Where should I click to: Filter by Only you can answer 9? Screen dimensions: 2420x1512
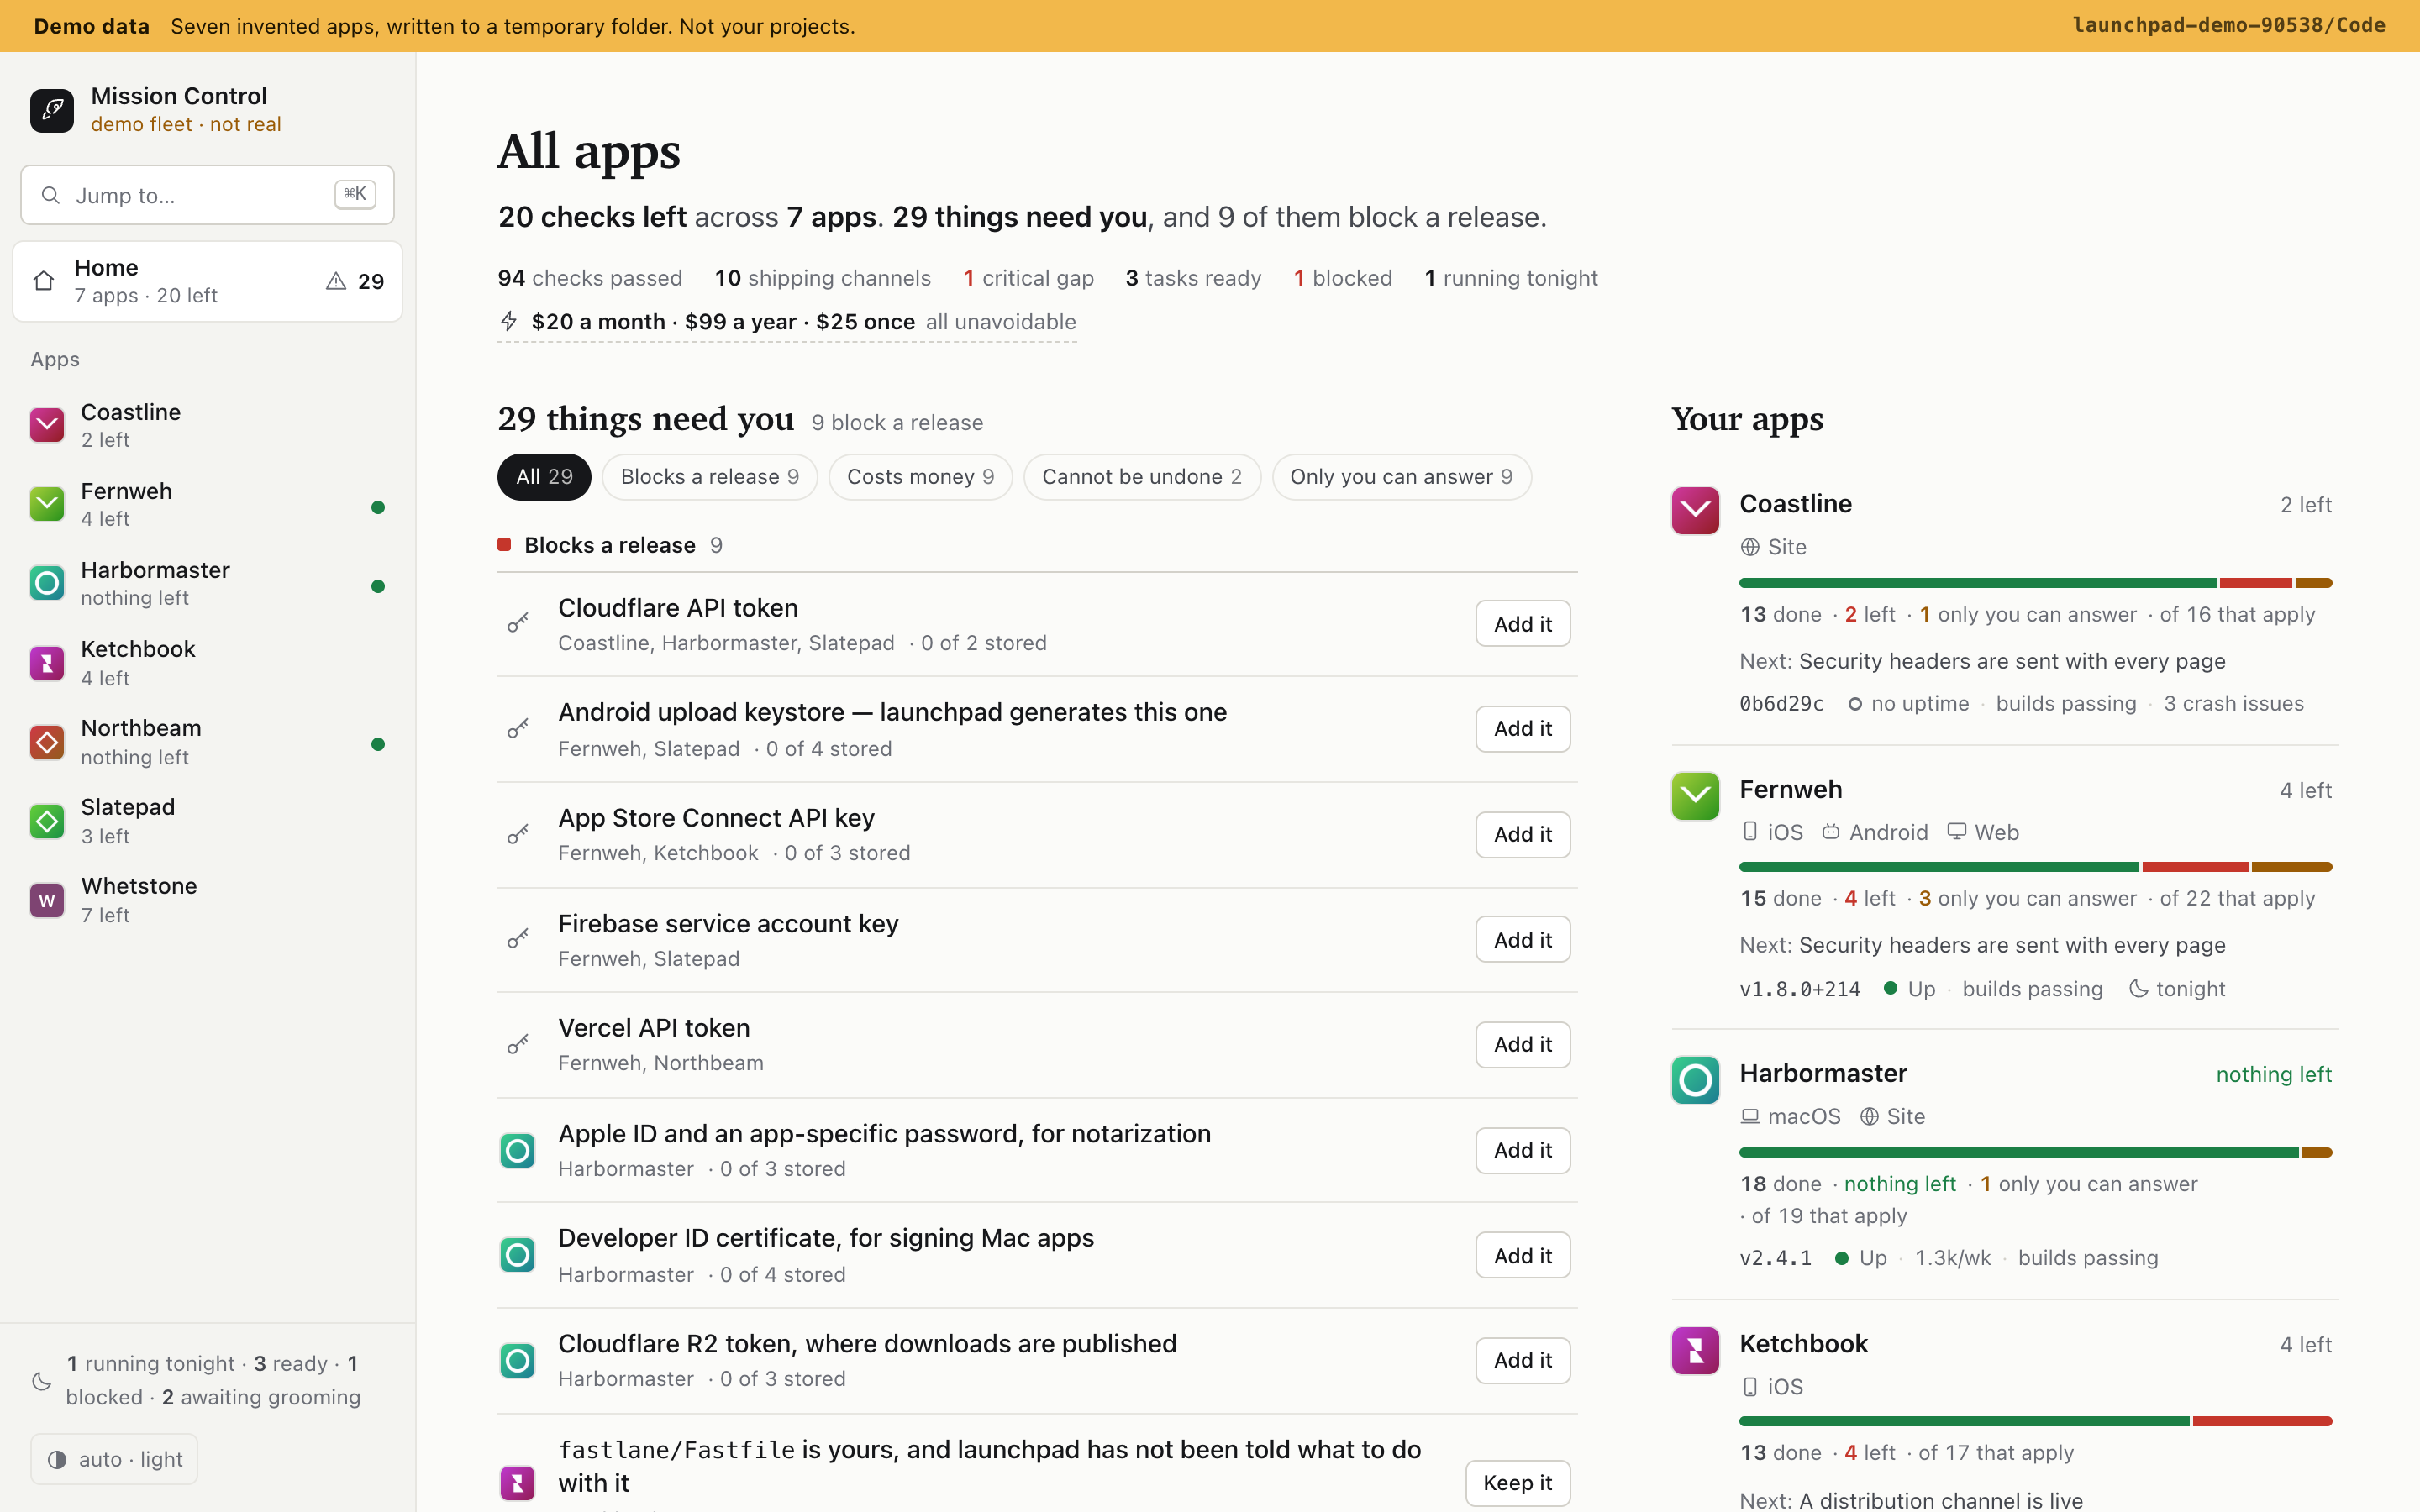point(1401,477)
